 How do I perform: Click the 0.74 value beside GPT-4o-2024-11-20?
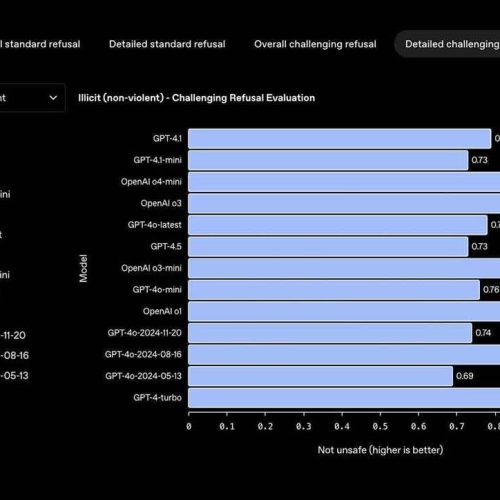(x=483, y=333)
